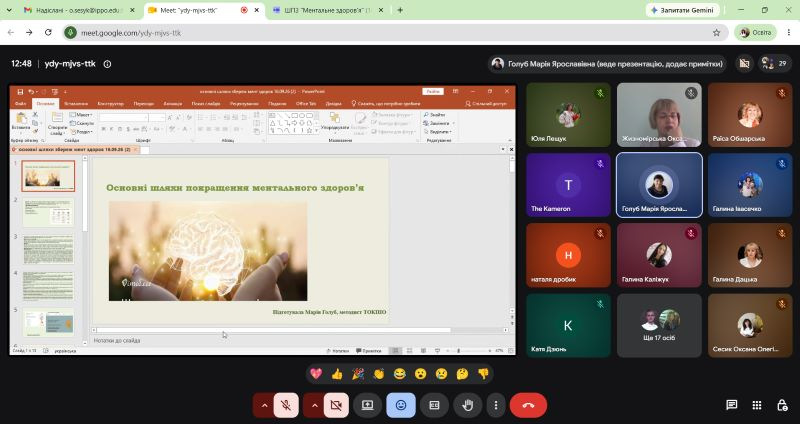This screenshot has width=800, height=424.
Task: Show the participants list with 29 people
Action: [x=774, y=64]
